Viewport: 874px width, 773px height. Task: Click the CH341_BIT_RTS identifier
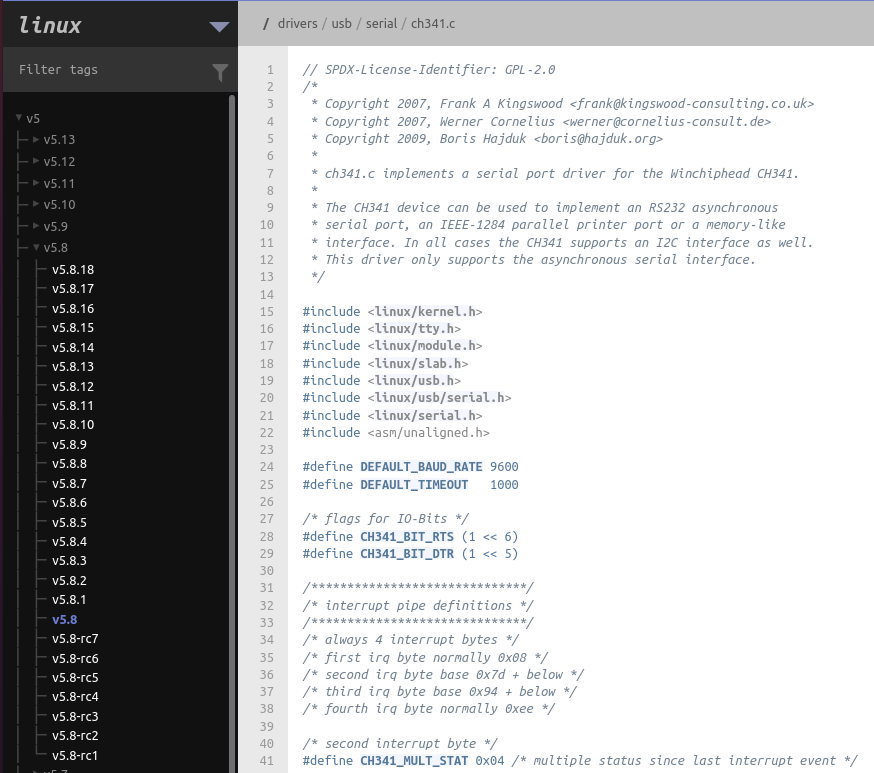click(405, 536)
